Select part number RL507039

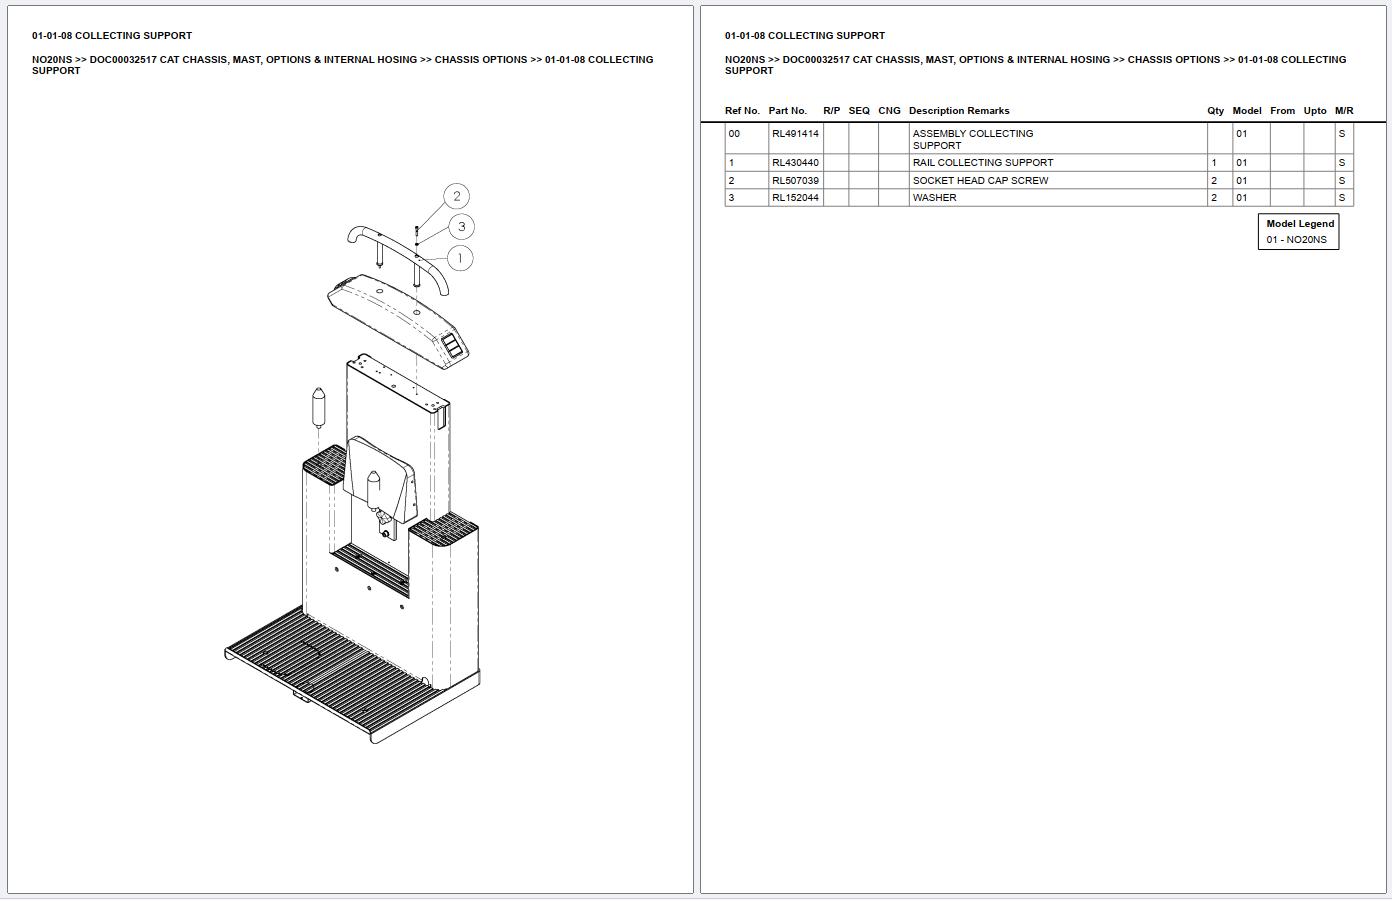795,180
